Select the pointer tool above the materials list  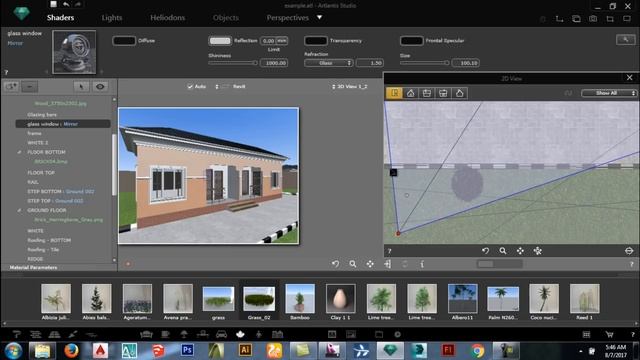click(81, 87)
